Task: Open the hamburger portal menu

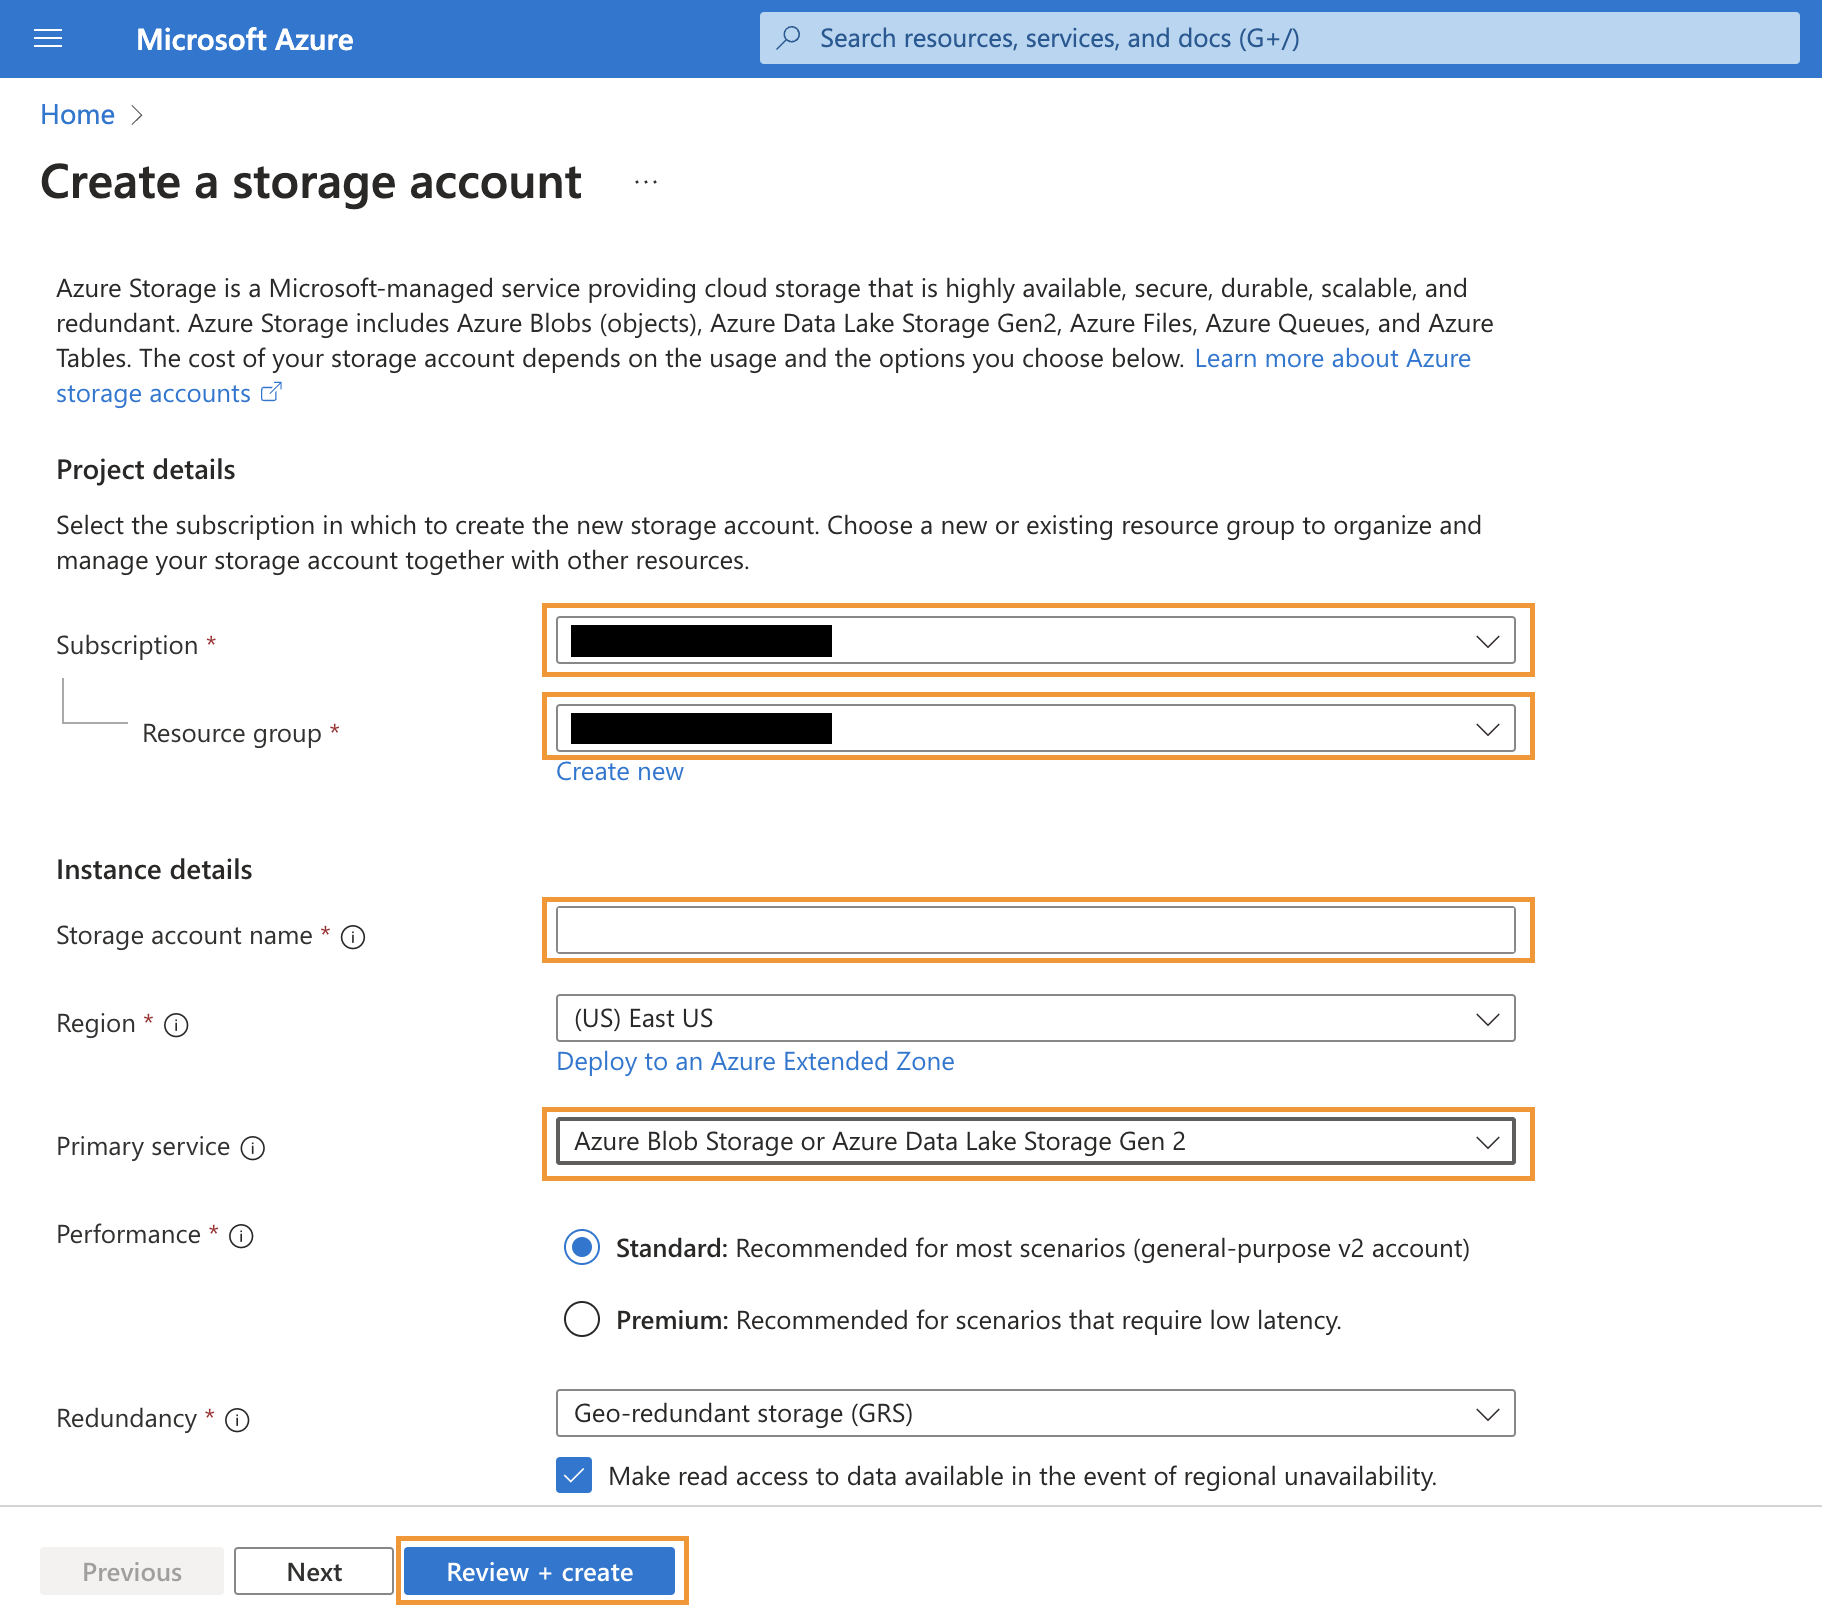Action: point(48,39)
